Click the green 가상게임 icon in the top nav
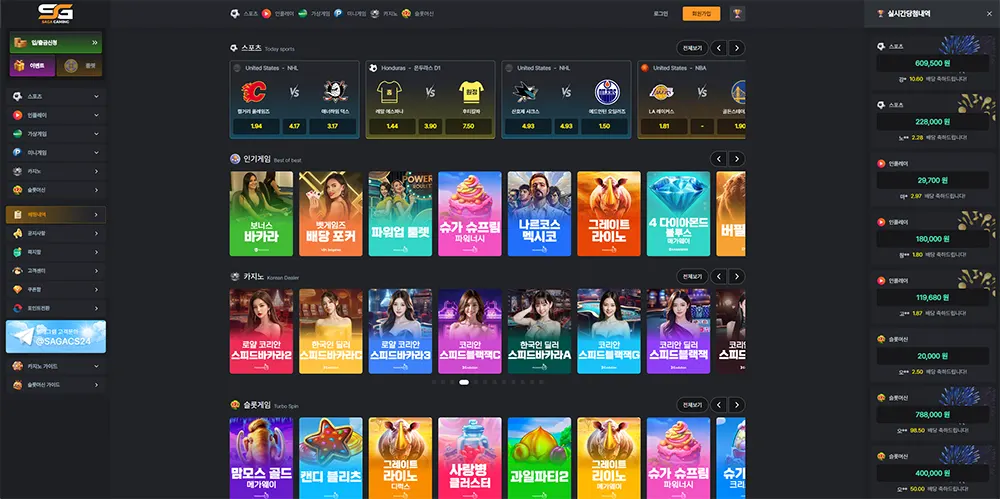Image resolution: width=1000 pixels, height=499 pixels. click(302, 13)
